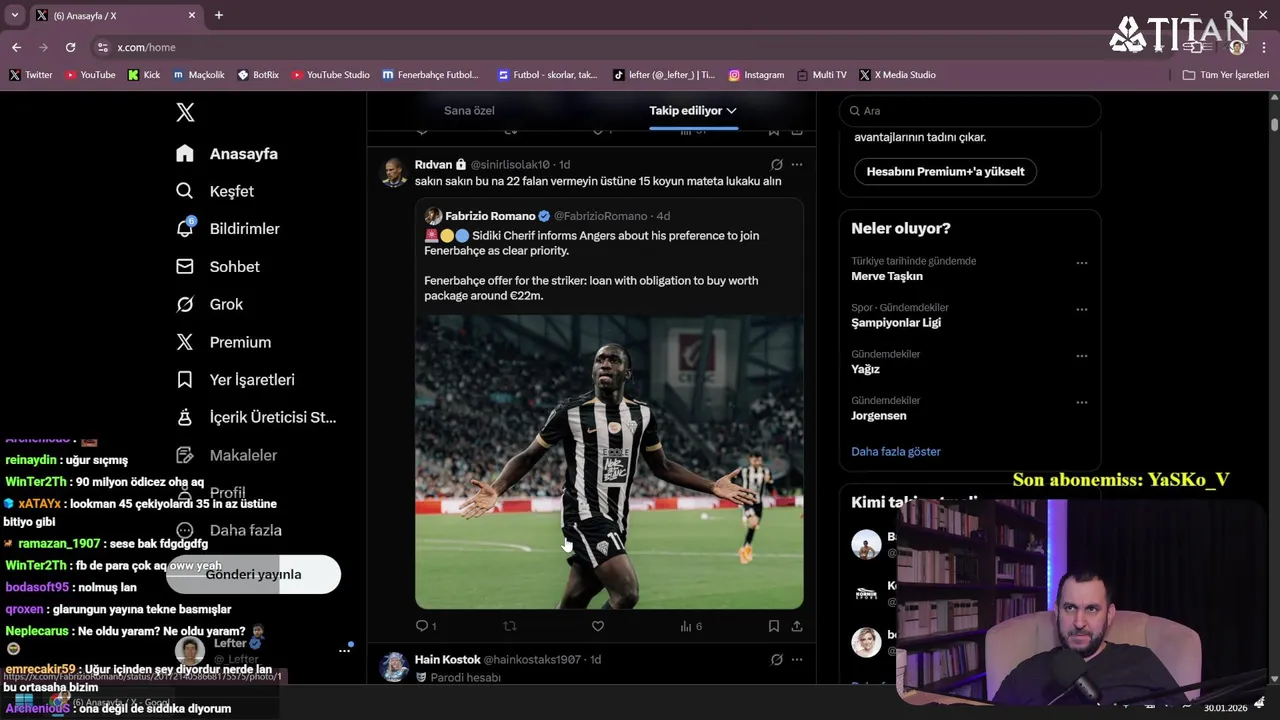This screenshot has width=1280, height=720.
Task: Open more options for Jorgensen trend
Action: (1081, 402)
